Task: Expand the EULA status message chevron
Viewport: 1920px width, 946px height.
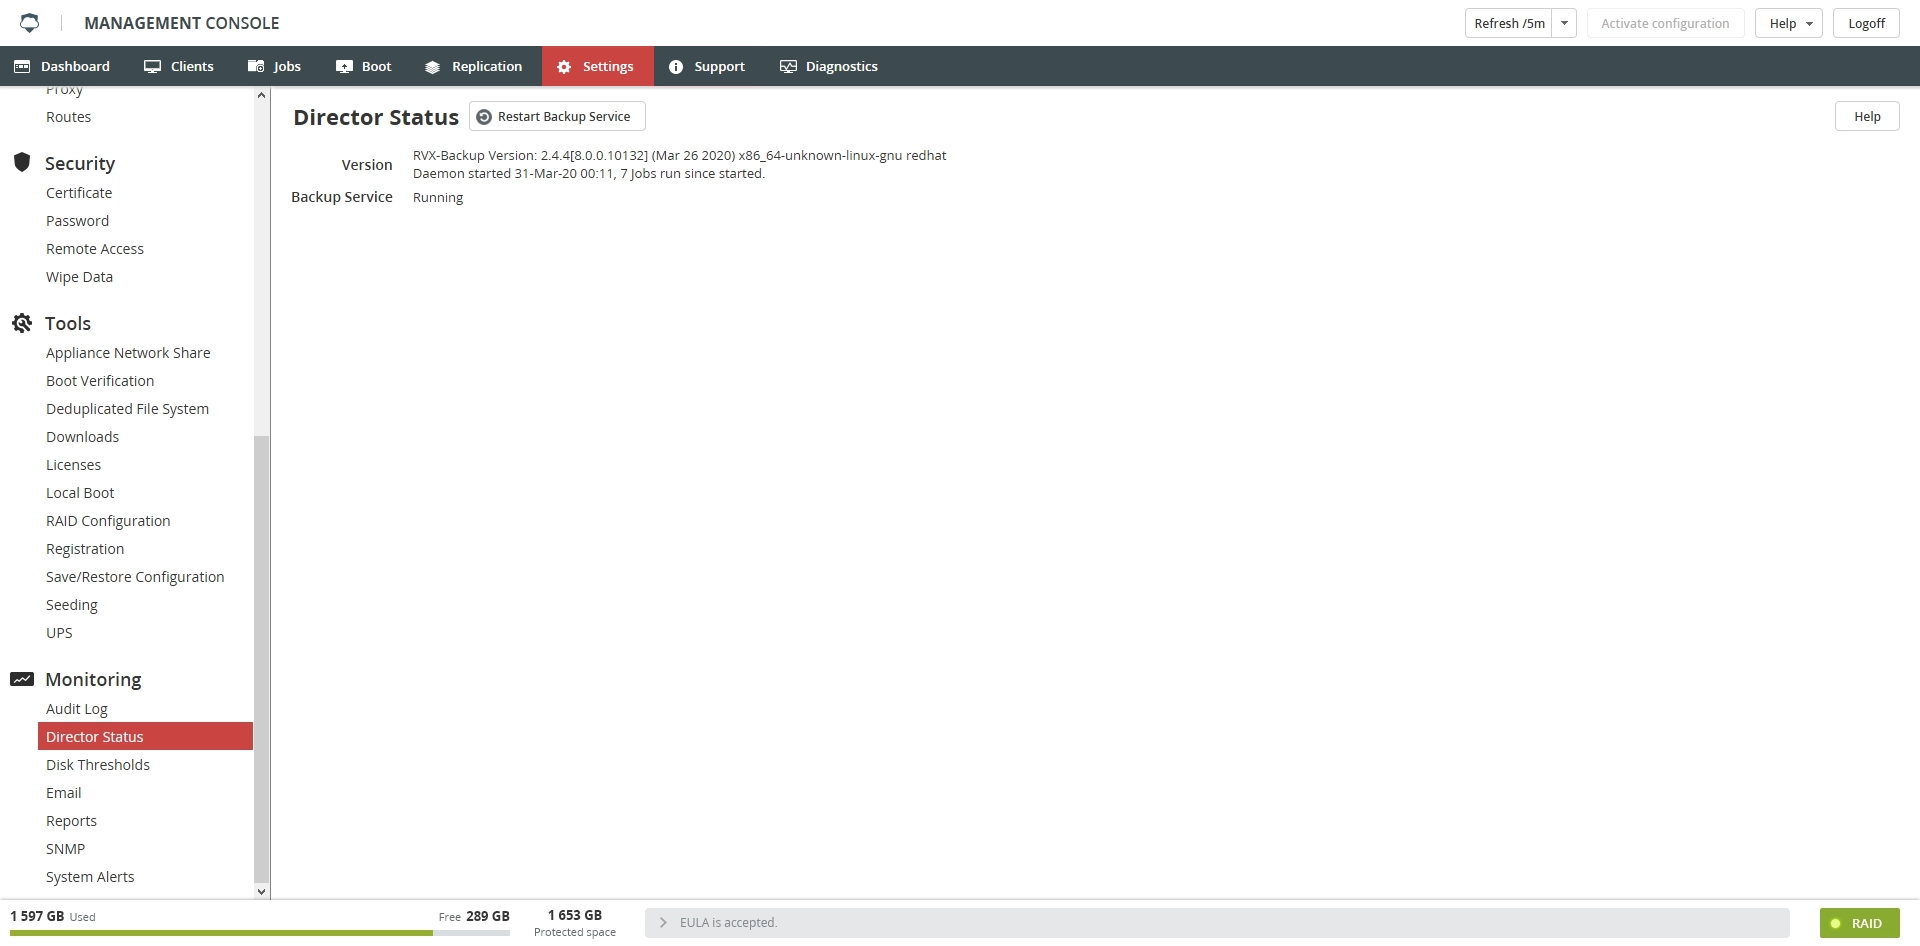Action: click(663, 923)
